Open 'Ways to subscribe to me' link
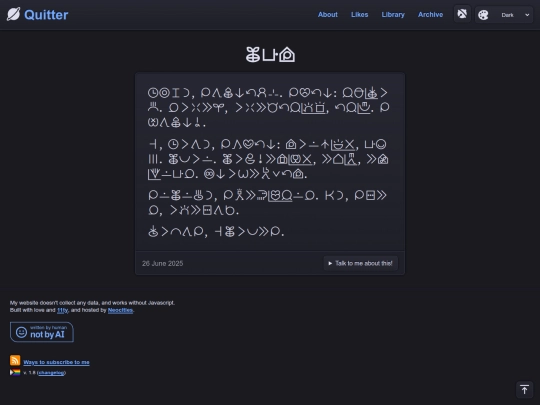This screenshot has height=405, width=540. pyautogui.click(x=56, y=362)
